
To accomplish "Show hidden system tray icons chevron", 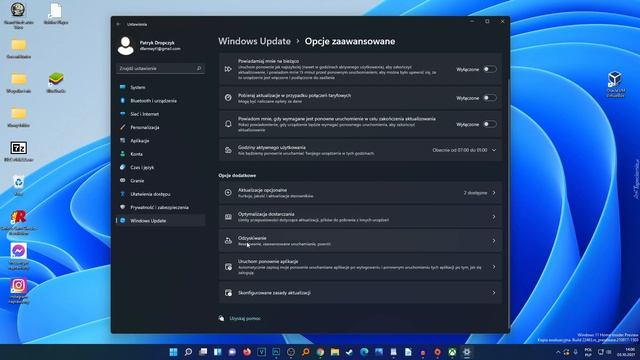I will pyautogui.click(x=558, y=352).
